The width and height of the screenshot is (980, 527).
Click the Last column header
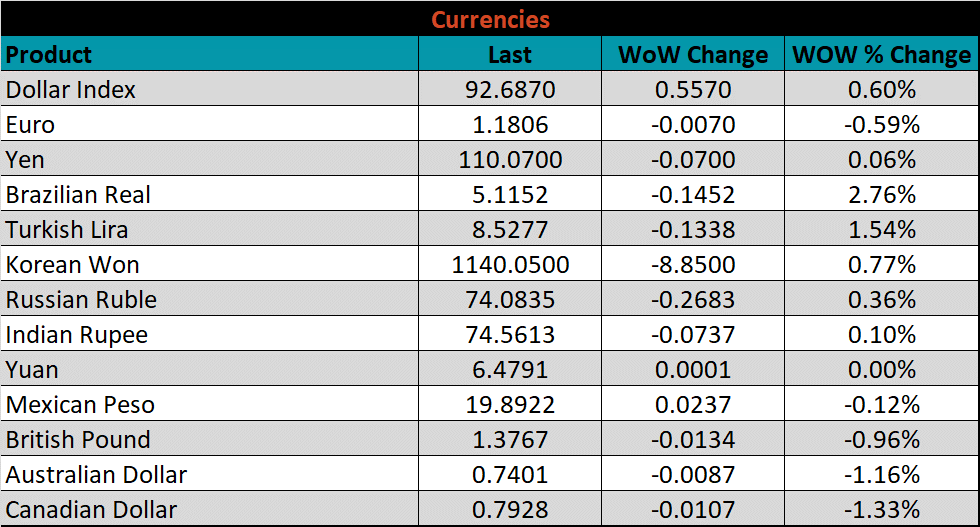(510, 55)
